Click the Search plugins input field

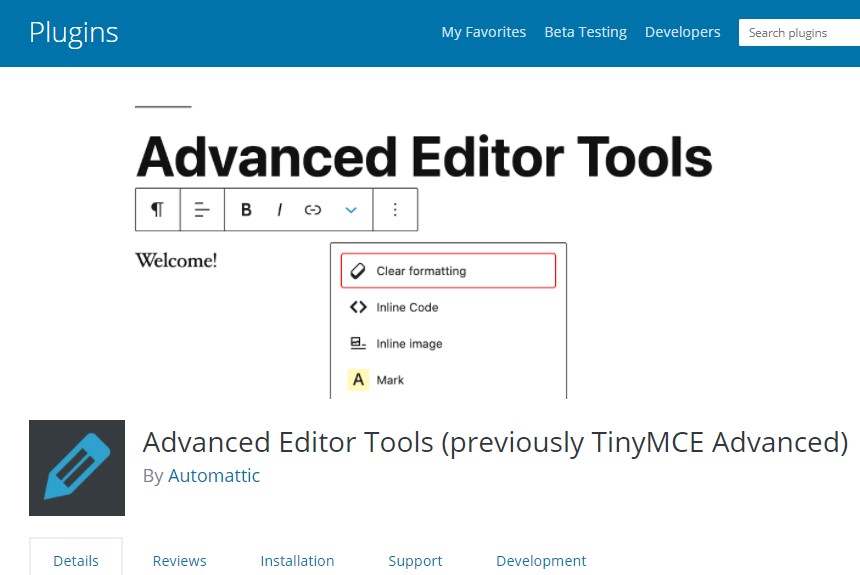tap(798, 33)
